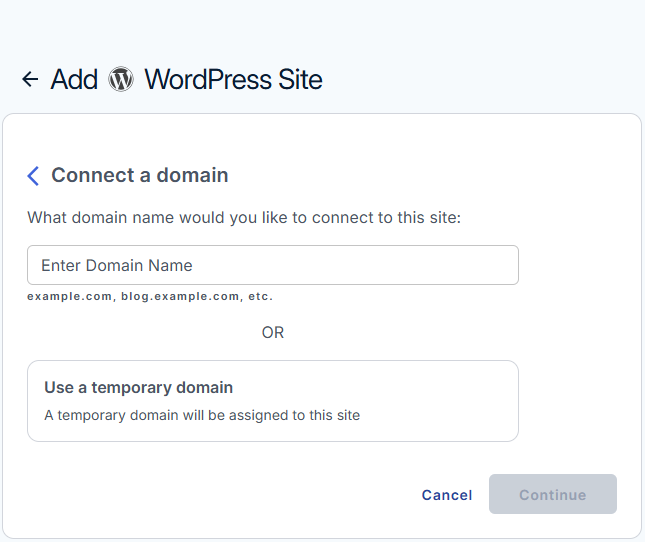The width and height of the screenshot is (645, 542).
Task: Click the What domain name question text
Action: [x=244, y=218]
